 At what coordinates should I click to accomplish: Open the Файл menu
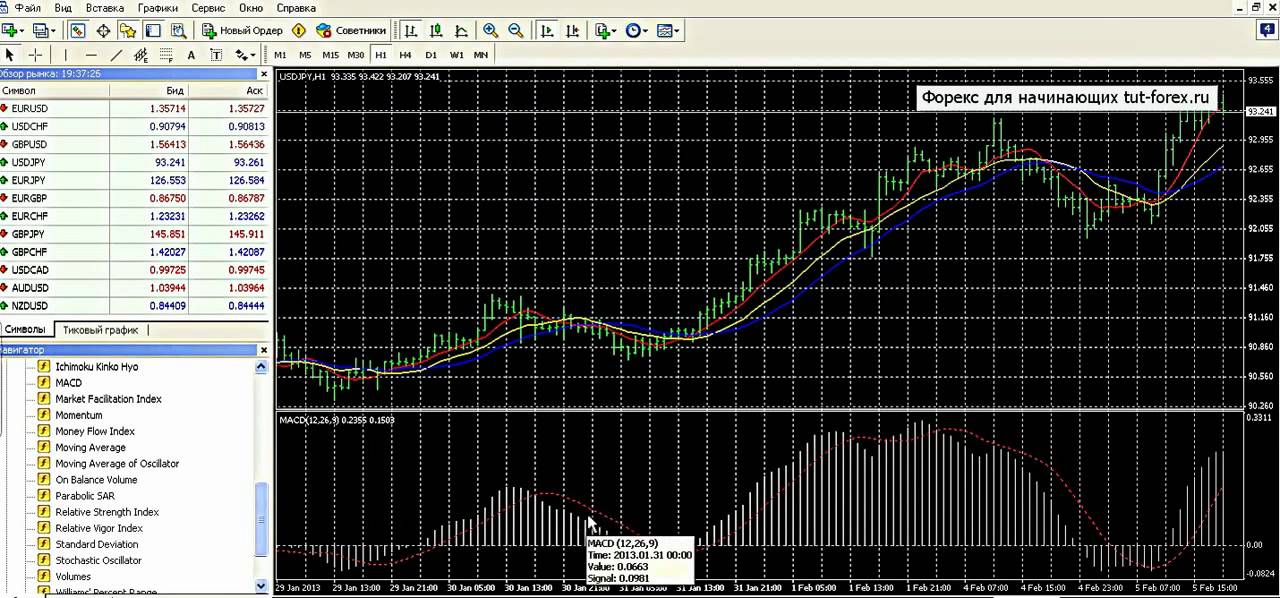click(27, 7)
